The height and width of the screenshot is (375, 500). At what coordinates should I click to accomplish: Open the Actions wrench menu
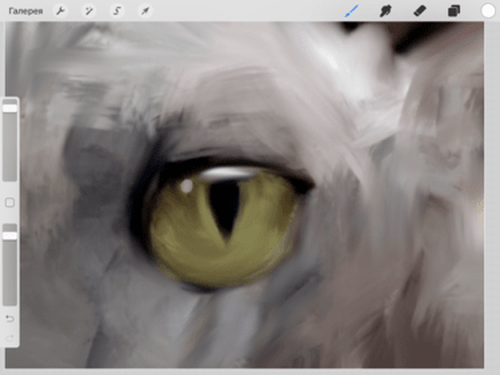click(x=60, y=11)
